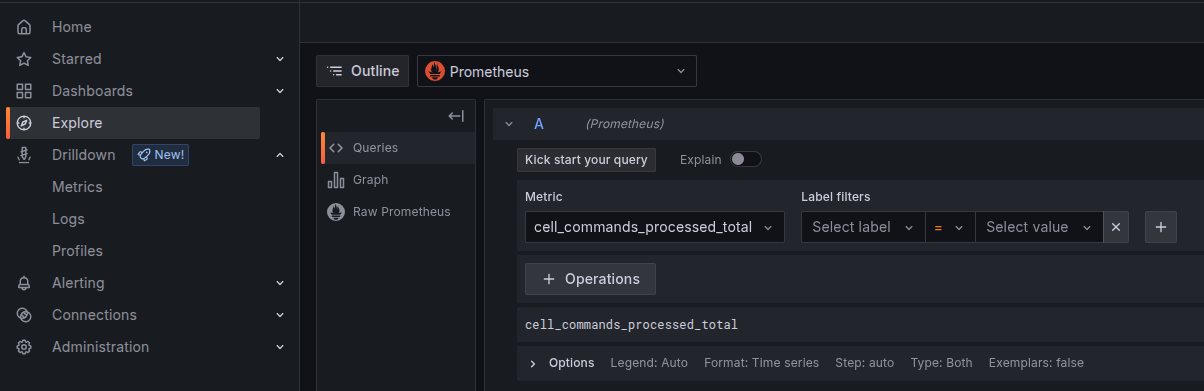The height and width of the screenshot is (391, 1204).
Task: Click Kick start your query button
Action: (586, 160)
